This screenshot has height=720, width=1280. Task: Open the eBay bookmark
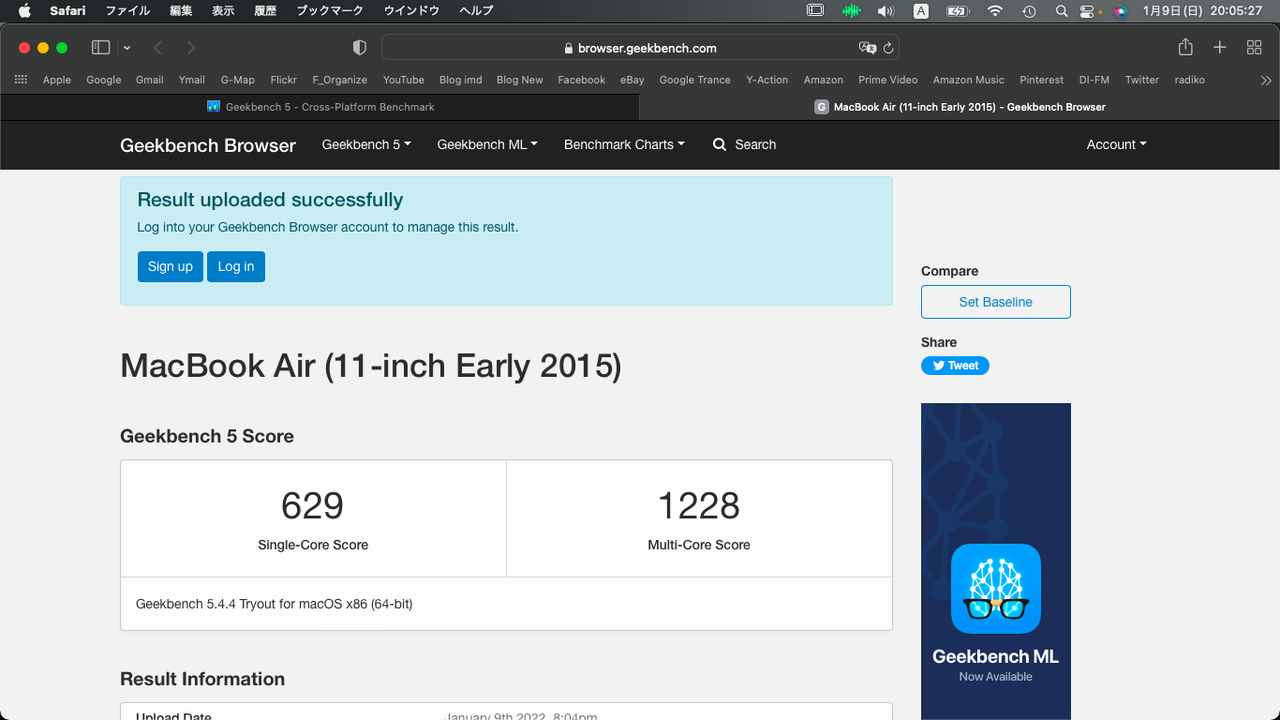click(632, 80)
